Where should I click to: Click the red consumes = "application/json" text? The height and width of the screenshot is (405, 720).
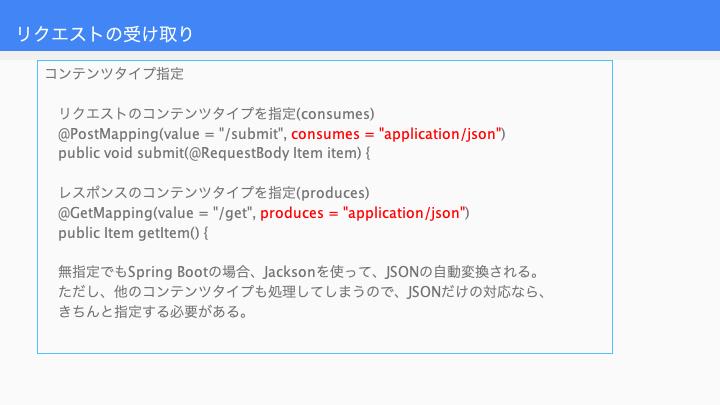[396, 134]
